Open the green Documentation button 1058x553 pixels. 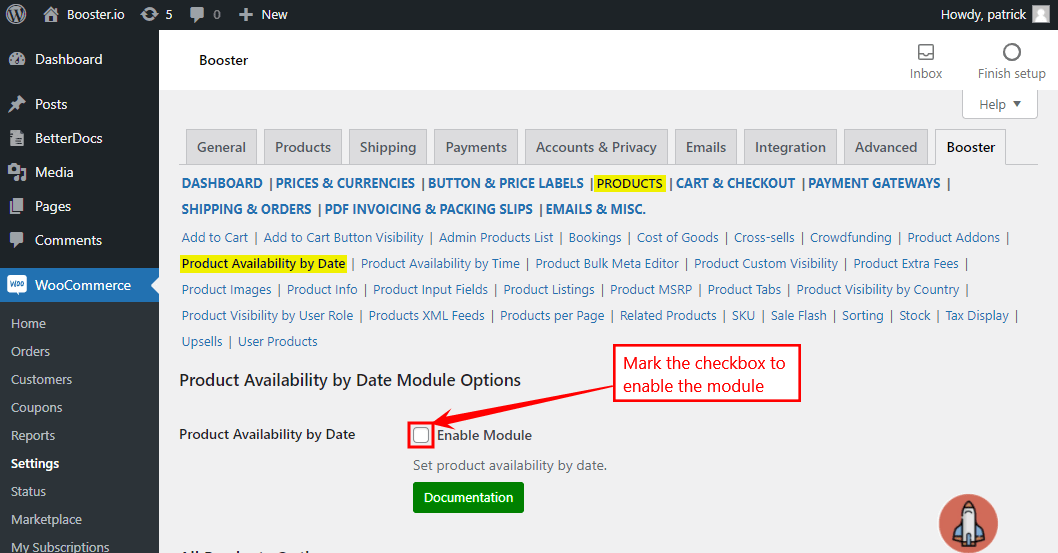pos(468,497)
